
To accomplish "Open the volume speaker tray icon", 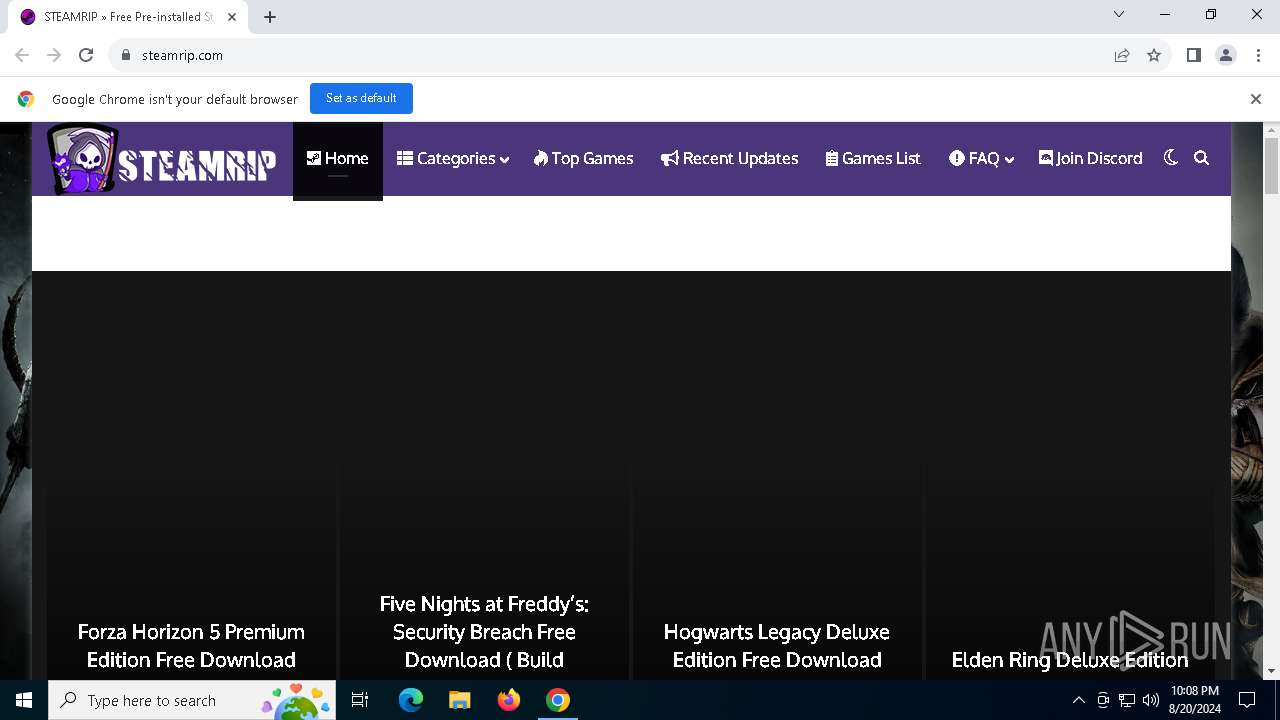I will [x=1151, y=700].
